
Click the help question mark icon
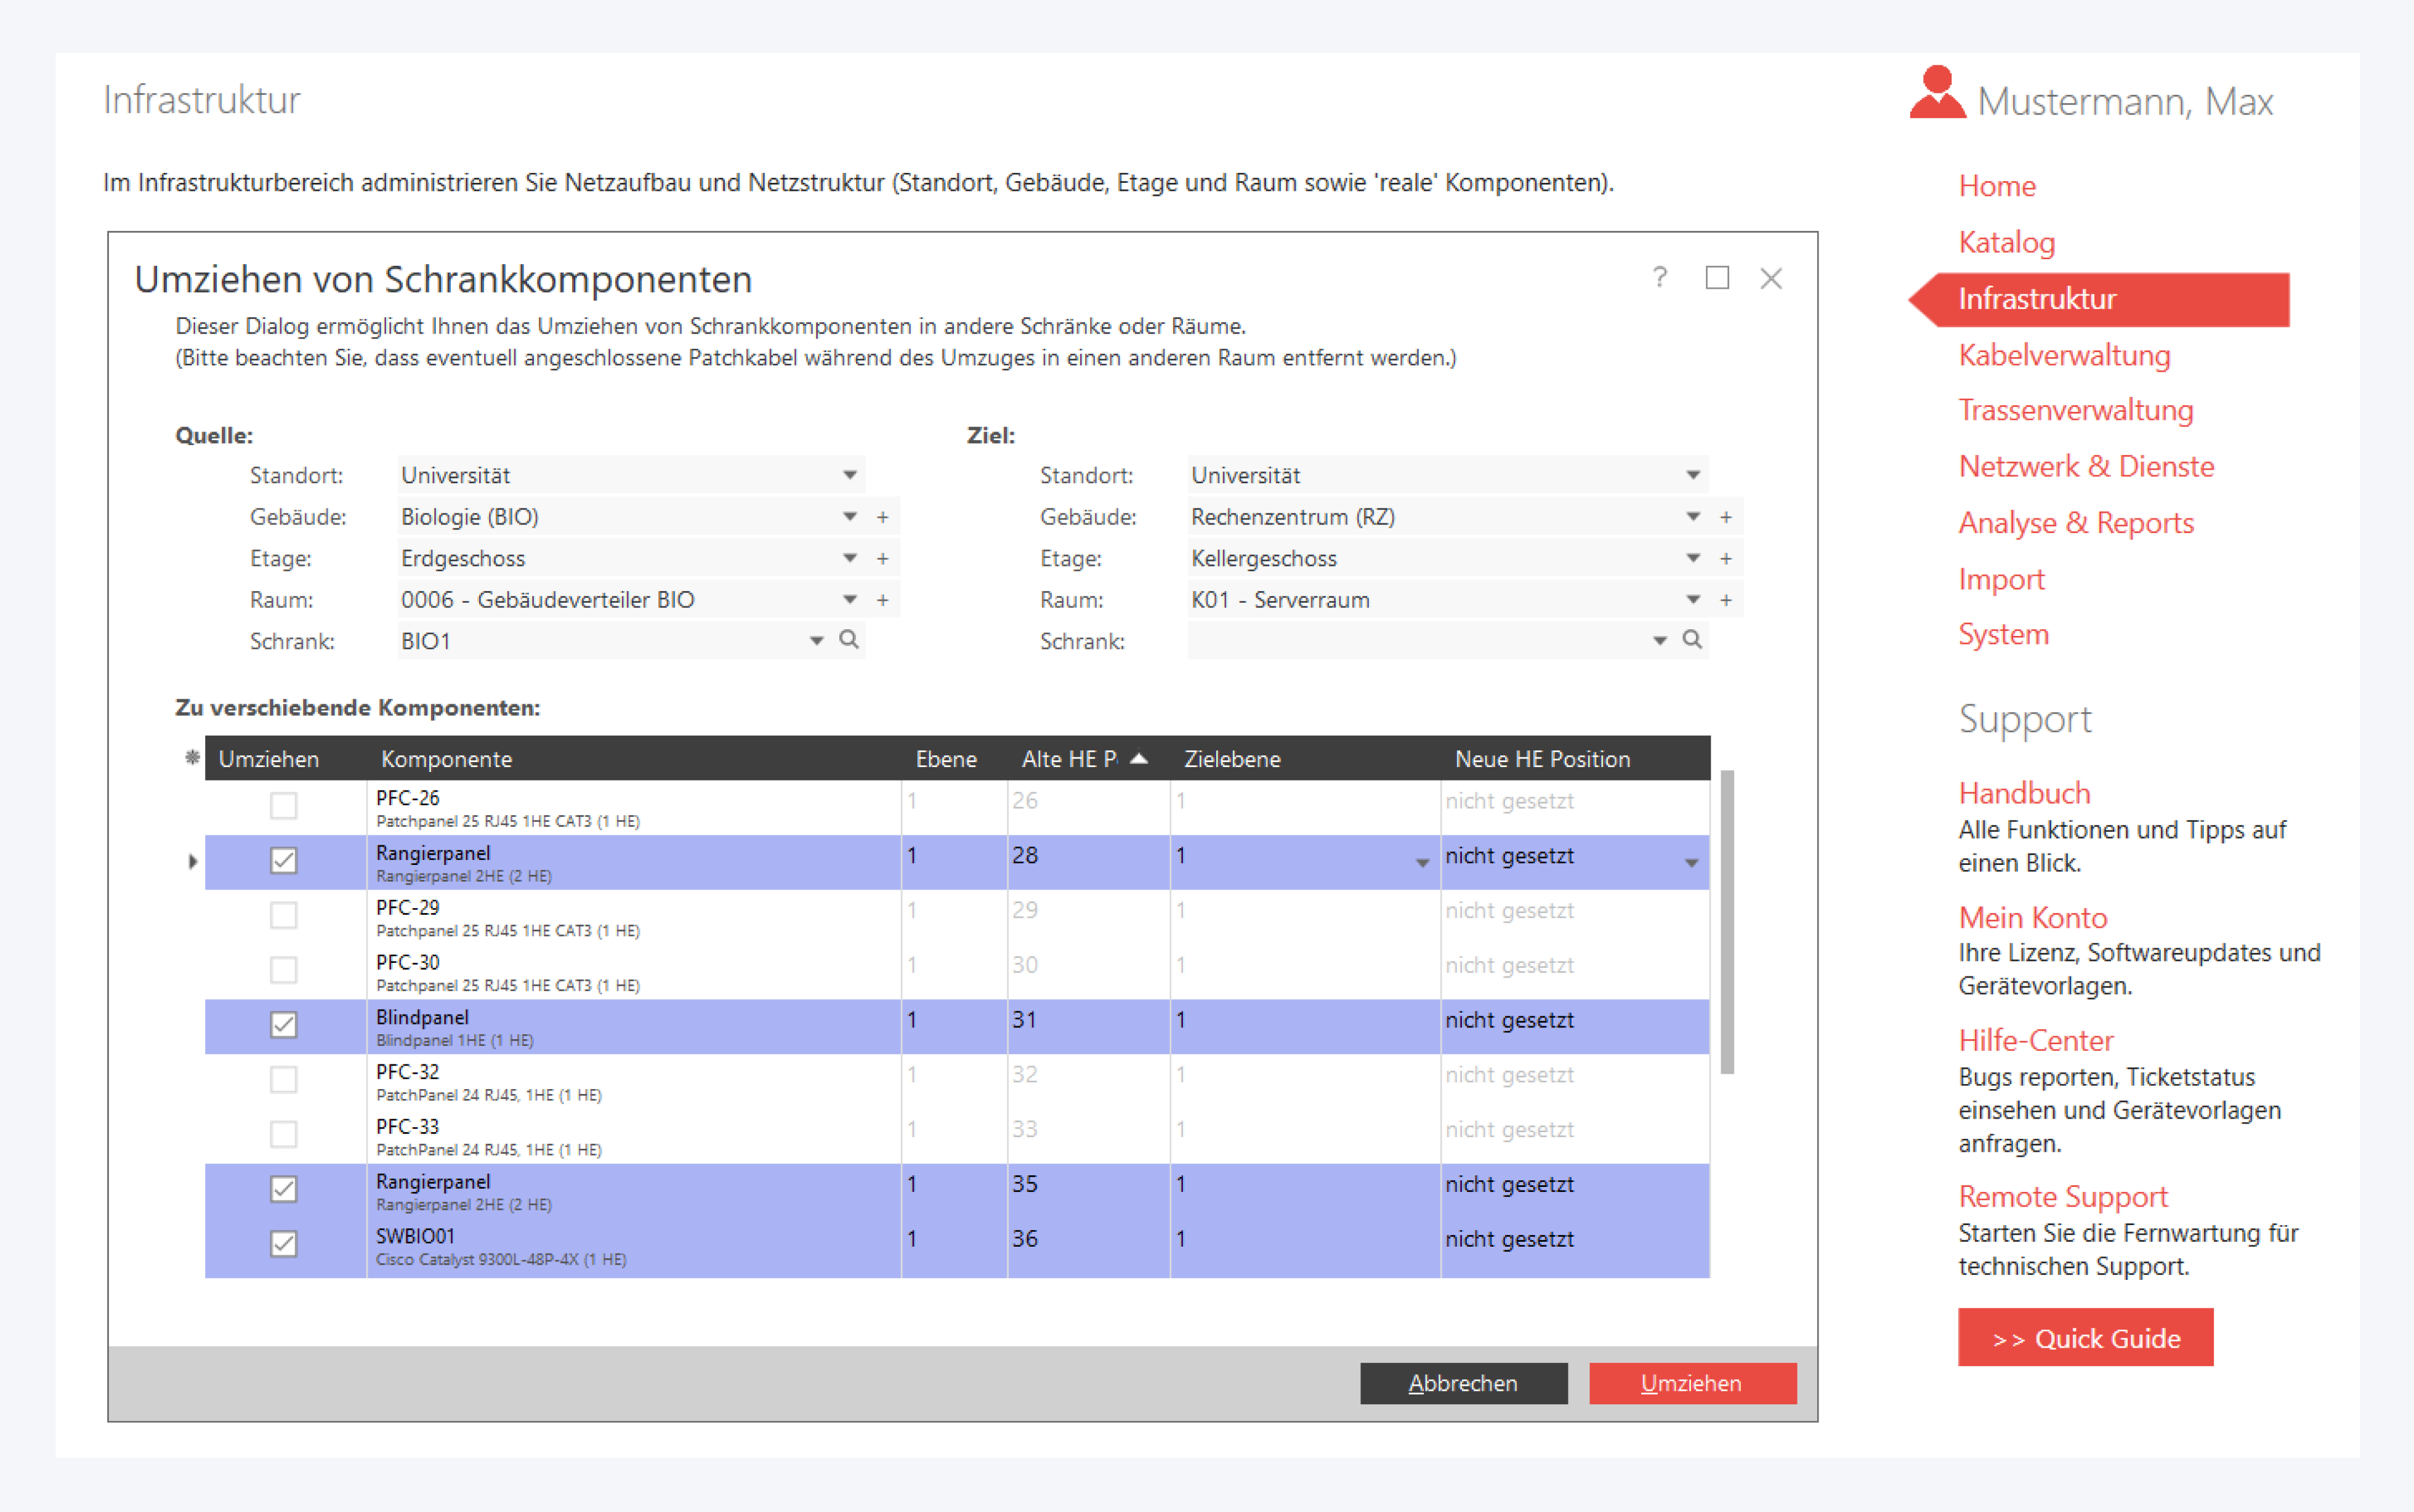click(1659, 277)
